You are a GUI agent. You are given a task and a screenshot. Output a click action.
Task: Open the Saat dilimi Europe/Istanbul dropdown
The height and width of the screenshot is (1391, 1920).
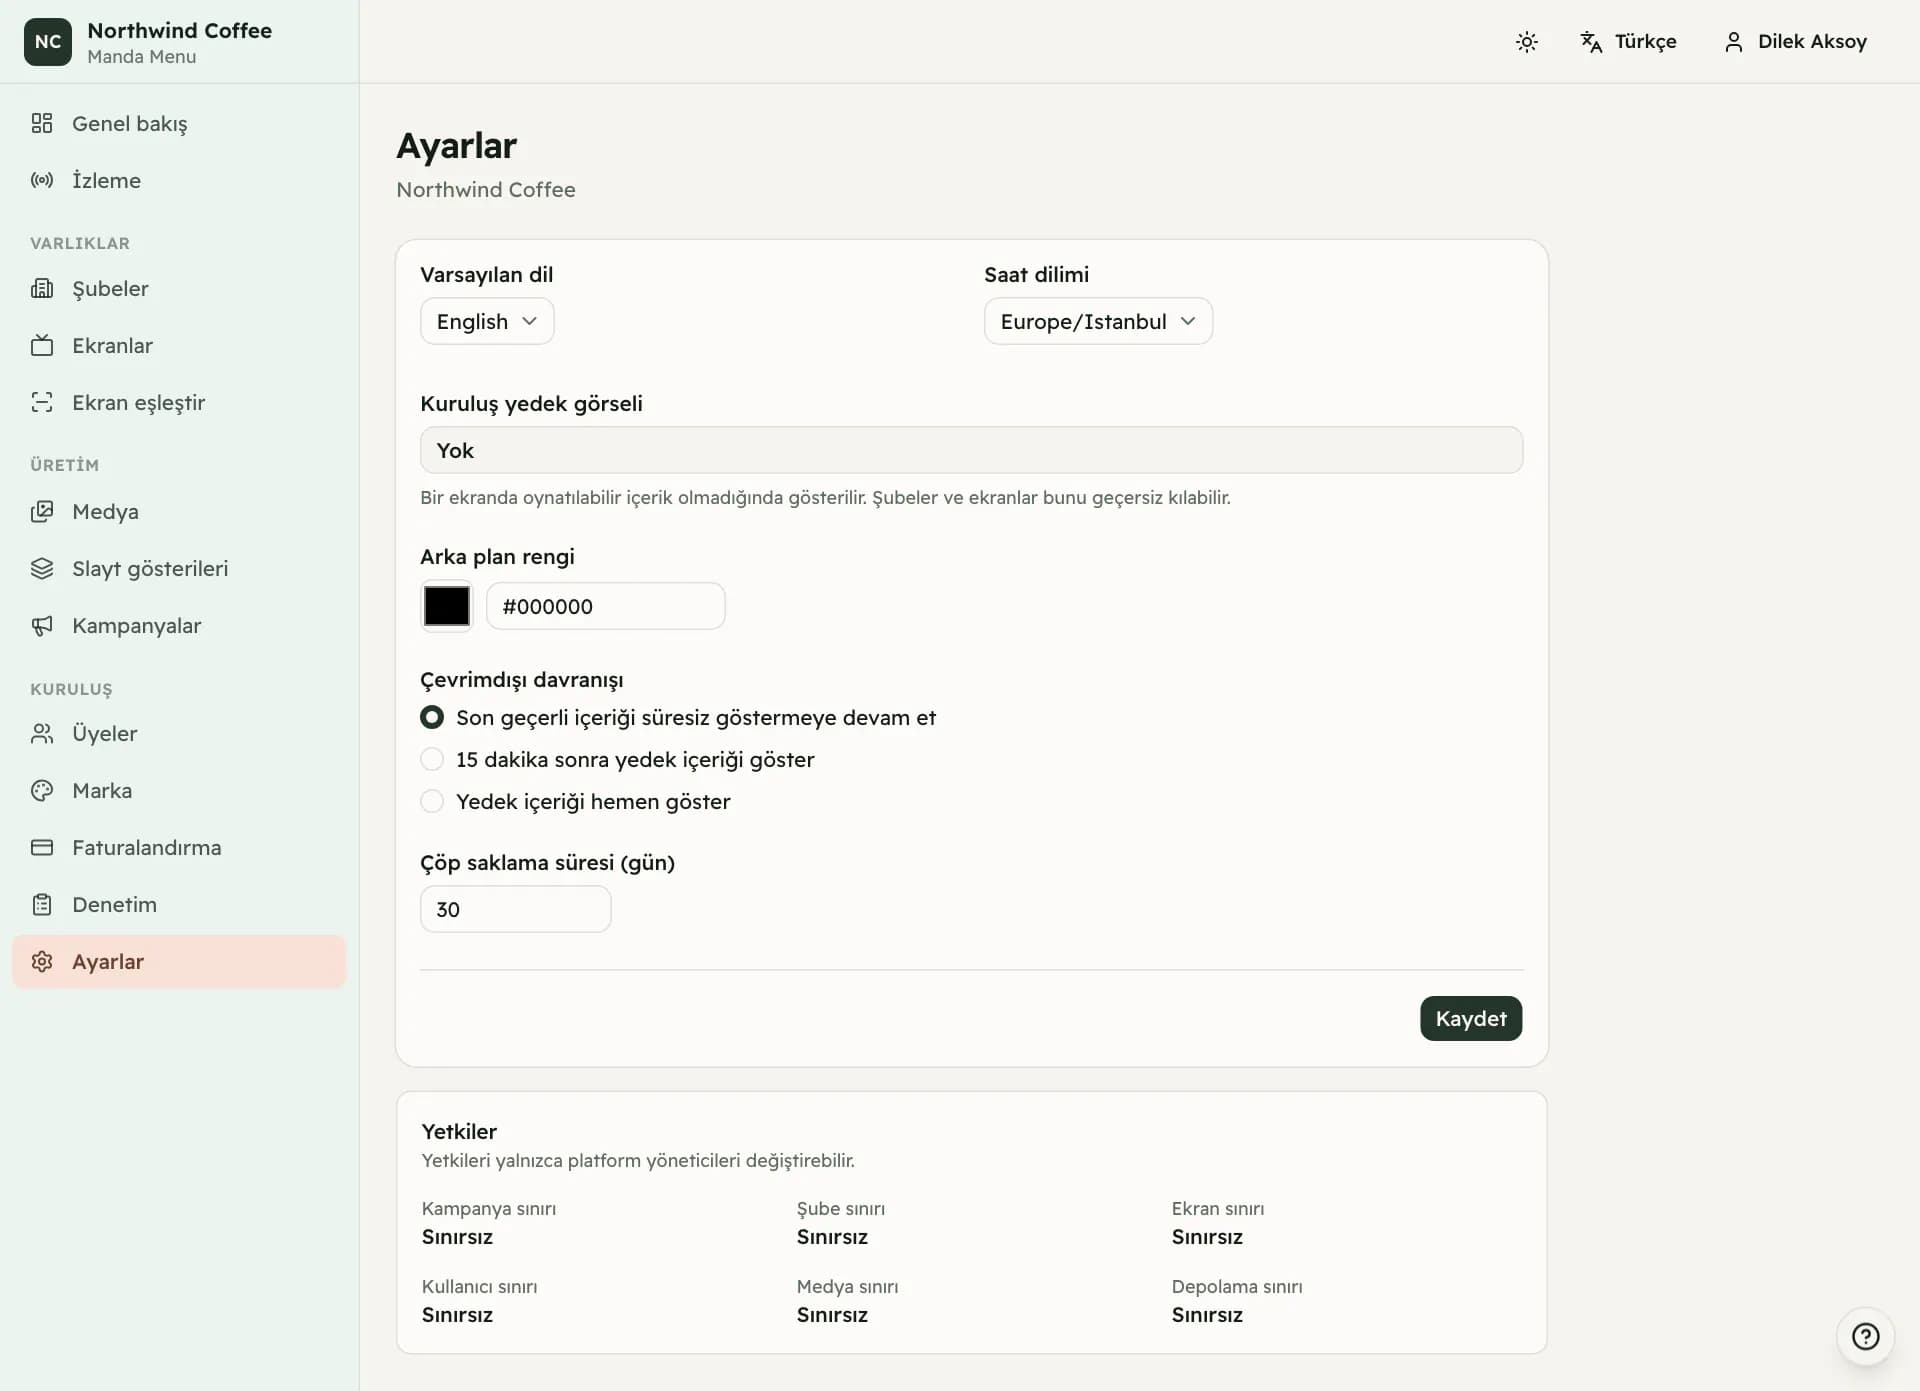[x=1098, y=321]
